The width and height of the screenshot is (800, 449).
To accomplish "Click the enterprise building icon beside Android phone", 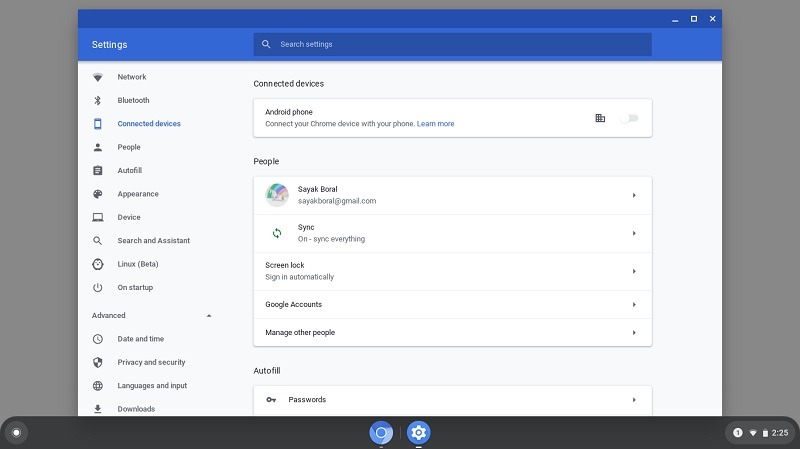I will tap(600, 118).
